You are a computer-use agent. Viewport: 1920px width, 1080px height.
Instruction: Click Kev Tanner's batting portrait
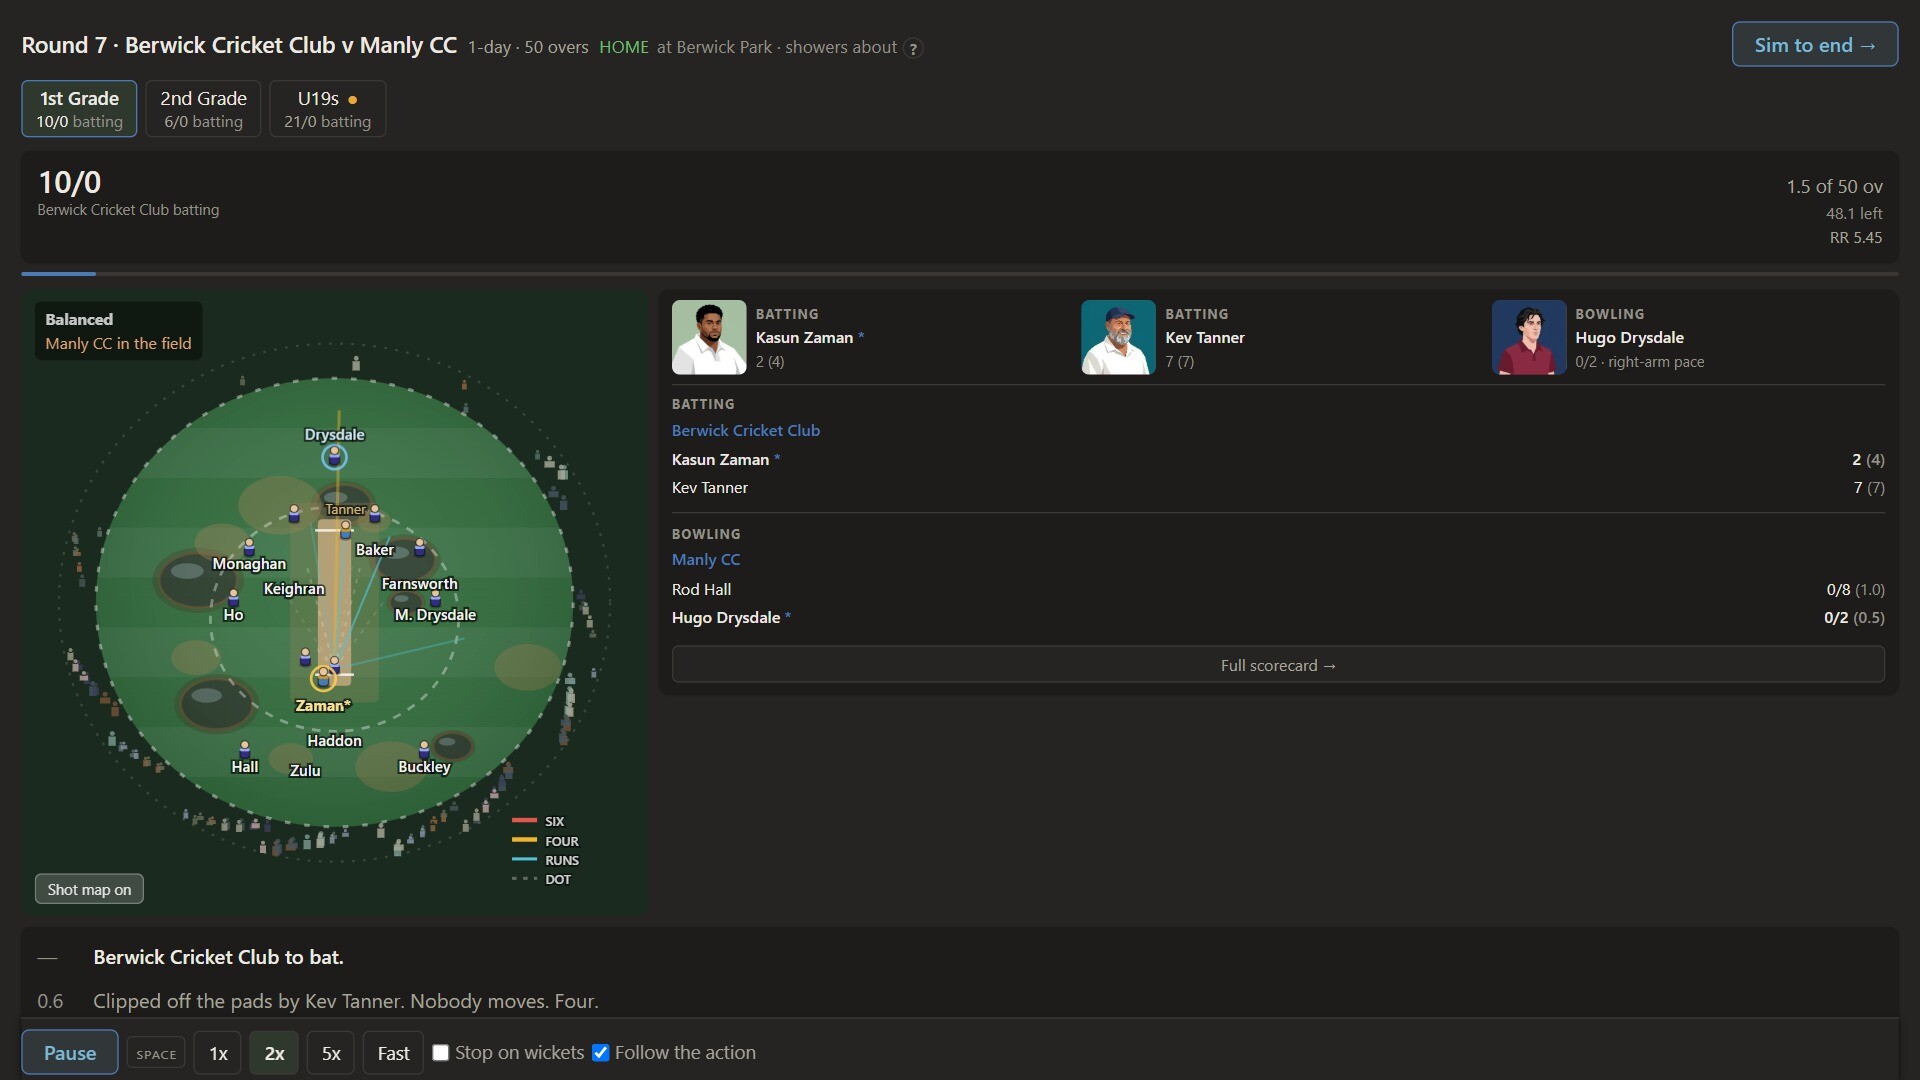point(1118,337)
